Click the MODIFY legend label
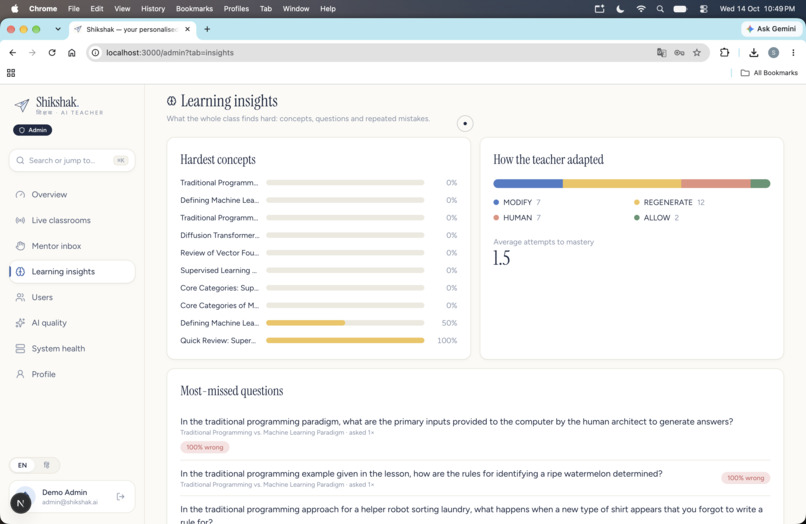The width and height of the screenshot is (806, 524). pos(517,202)
